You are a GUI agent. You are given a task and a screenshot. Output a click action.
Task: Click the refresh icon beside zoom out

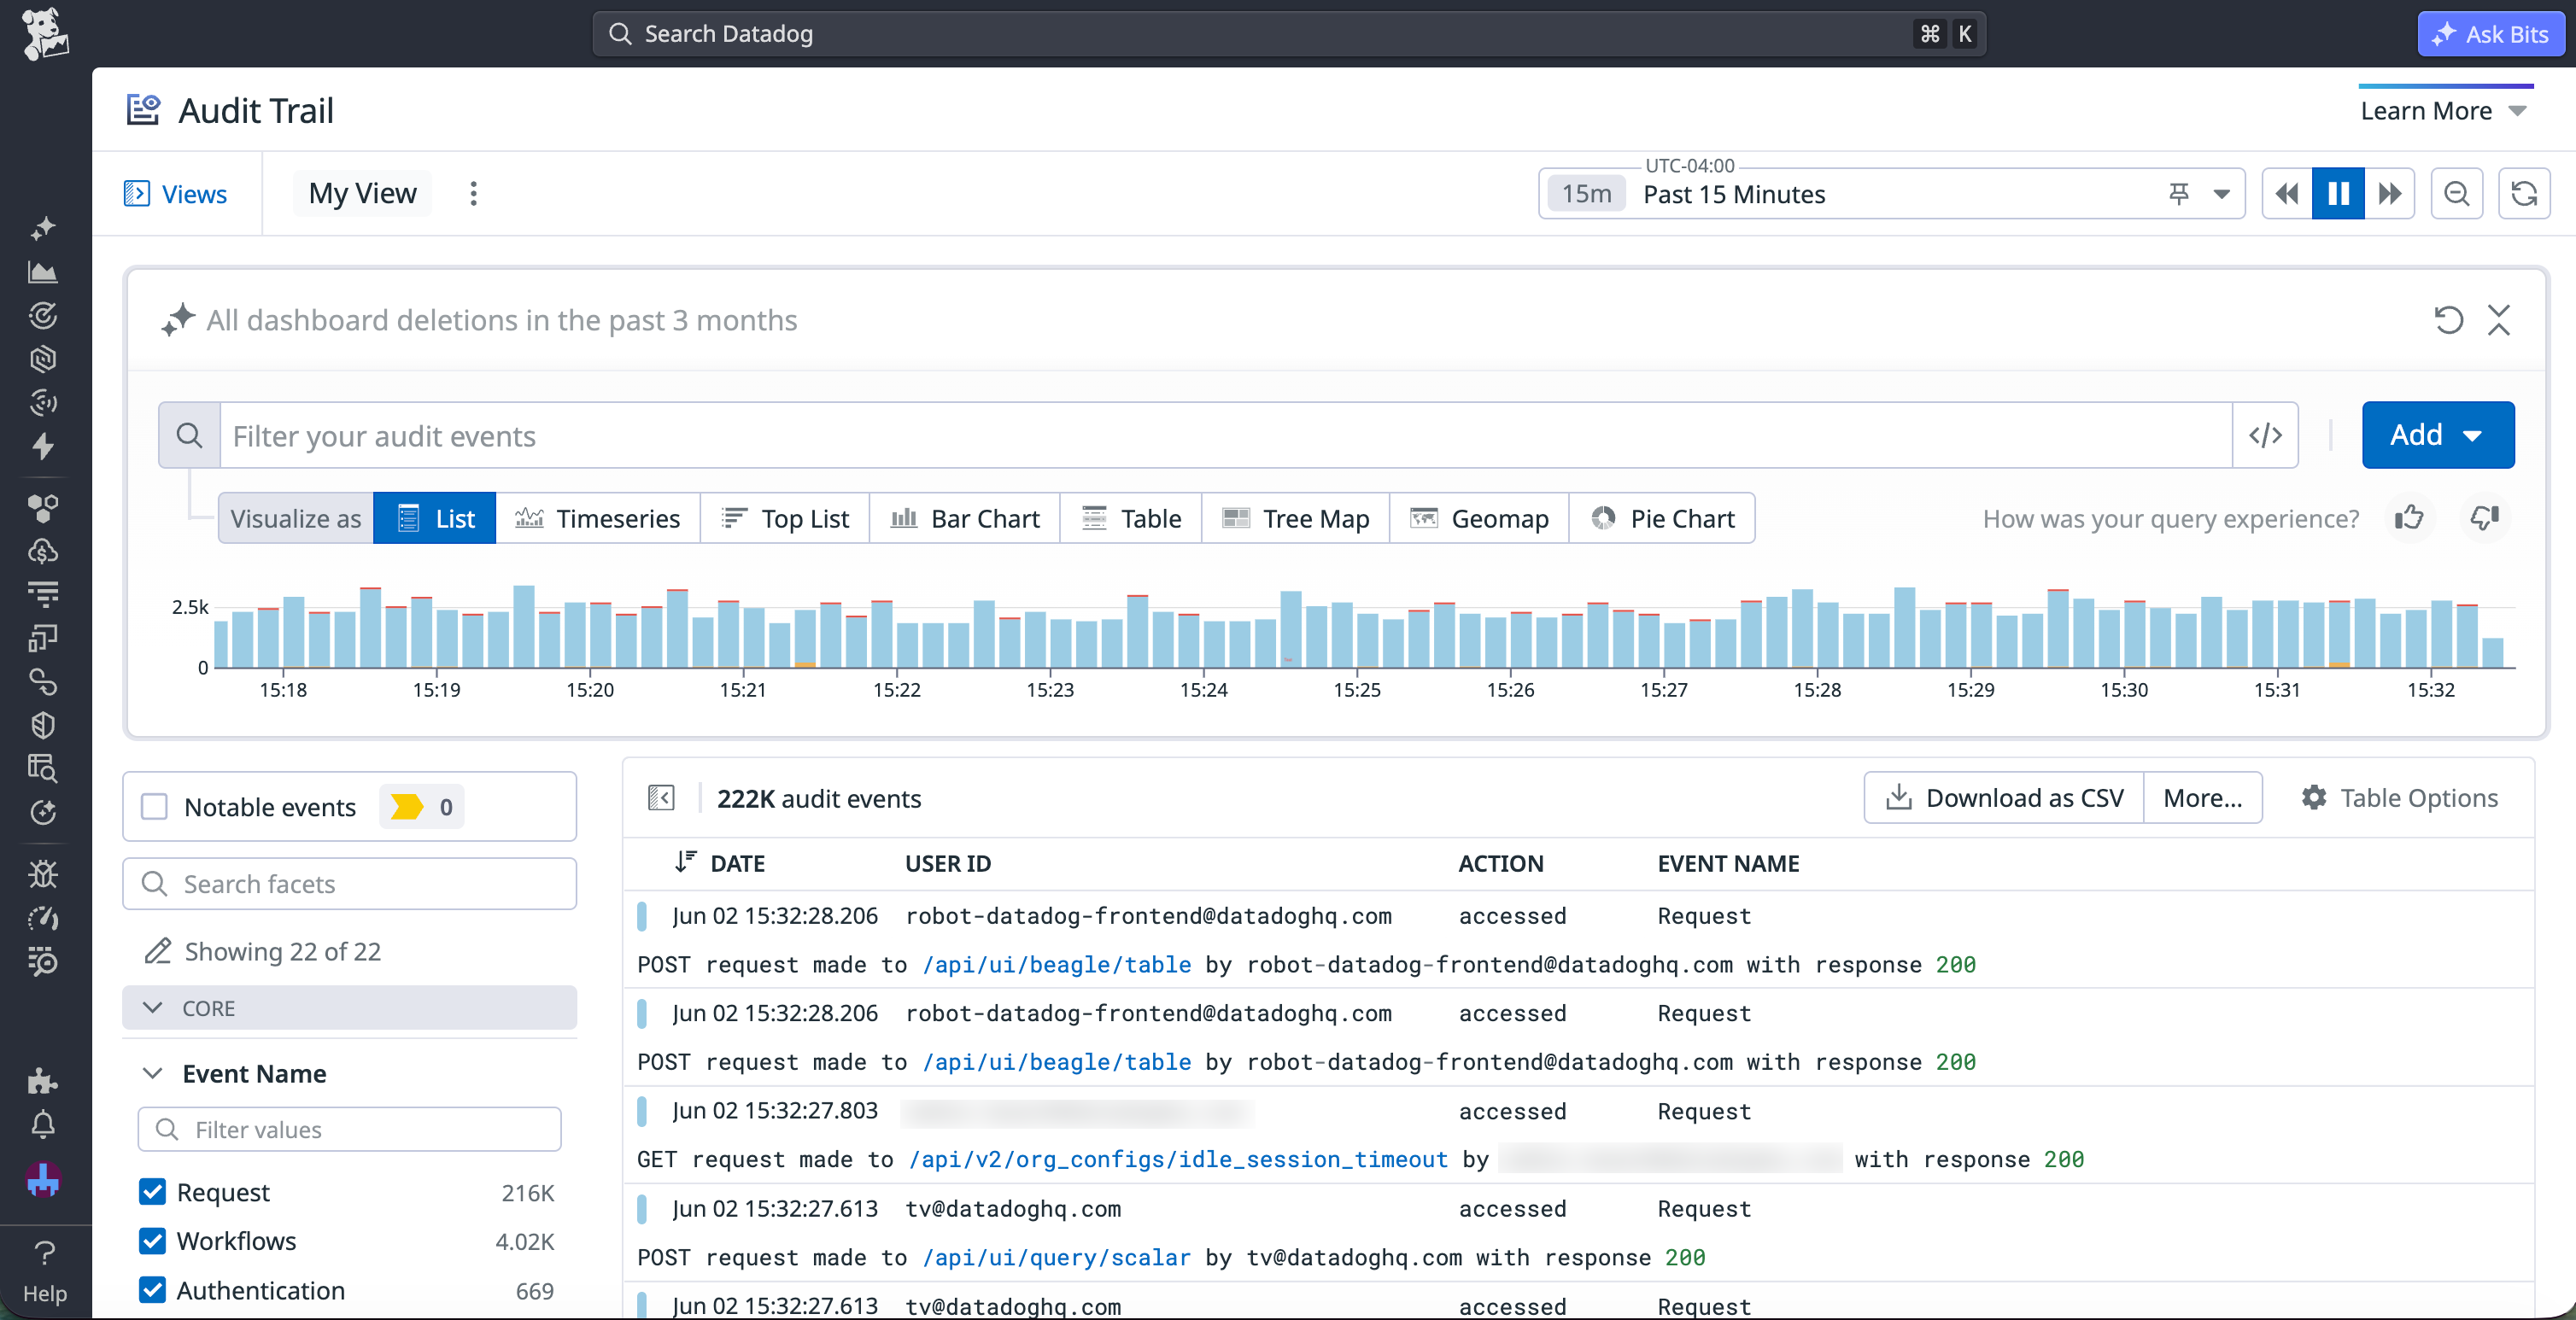pos(2524,194)
